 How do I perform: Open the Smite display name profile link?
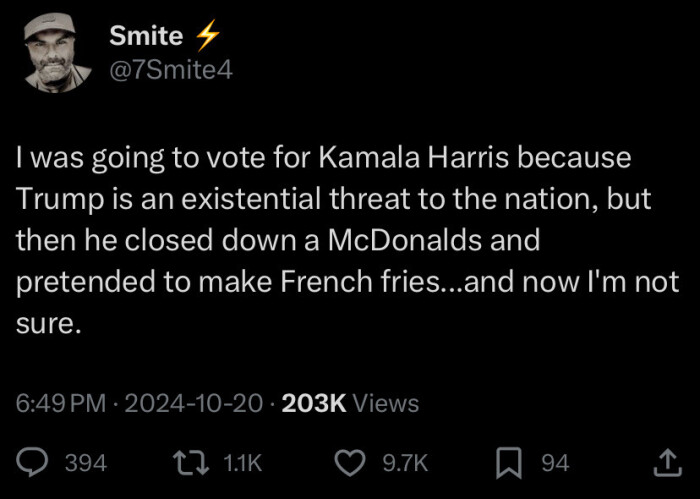point(146,37)
